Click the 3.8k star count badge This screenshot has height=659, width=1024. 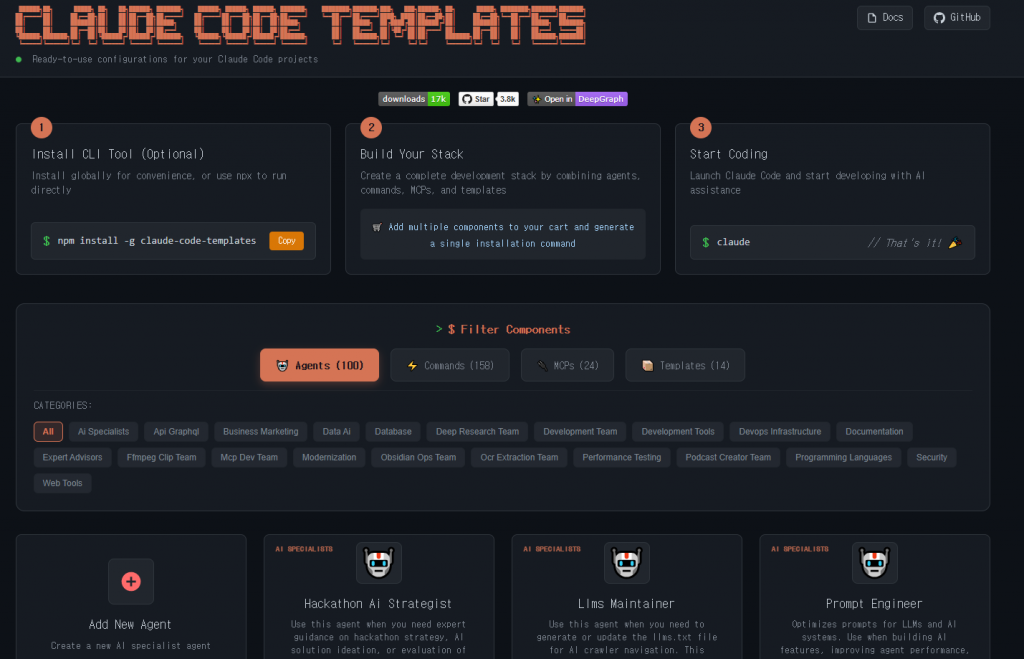507,99
